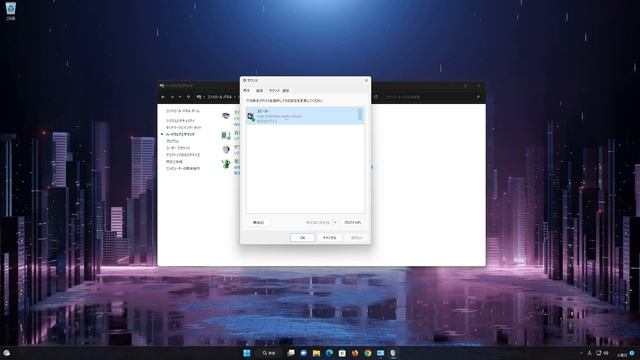Open the notification center icon

[632, 353]
